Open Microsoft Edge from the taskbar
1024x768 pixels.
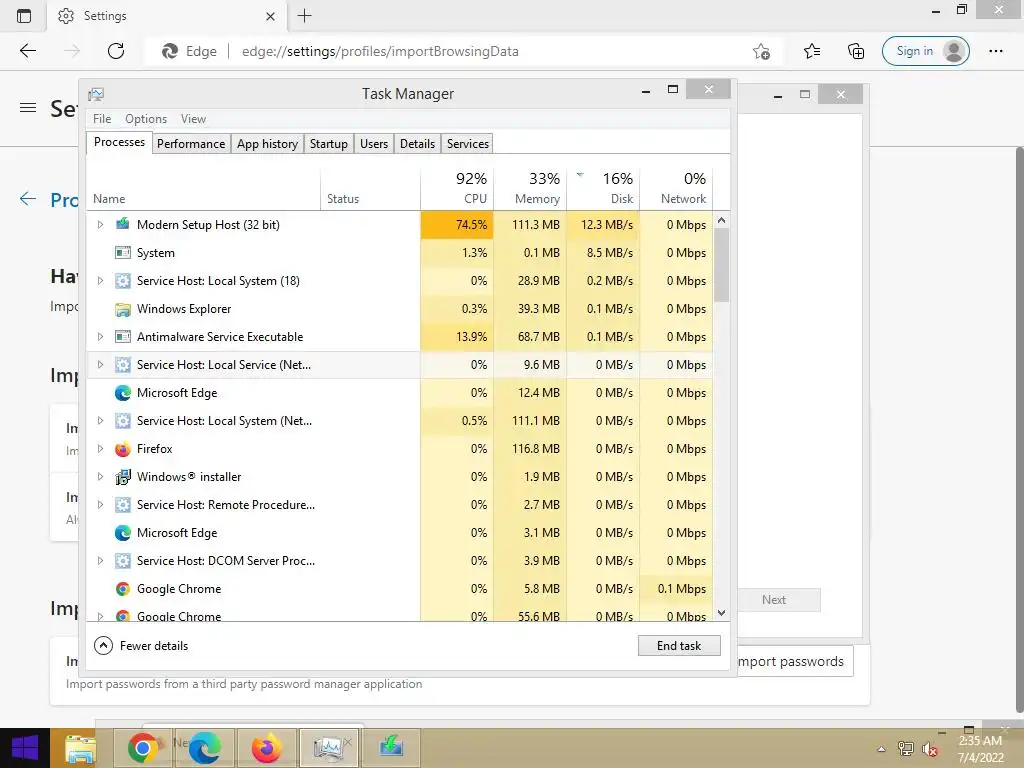(204, 748)
